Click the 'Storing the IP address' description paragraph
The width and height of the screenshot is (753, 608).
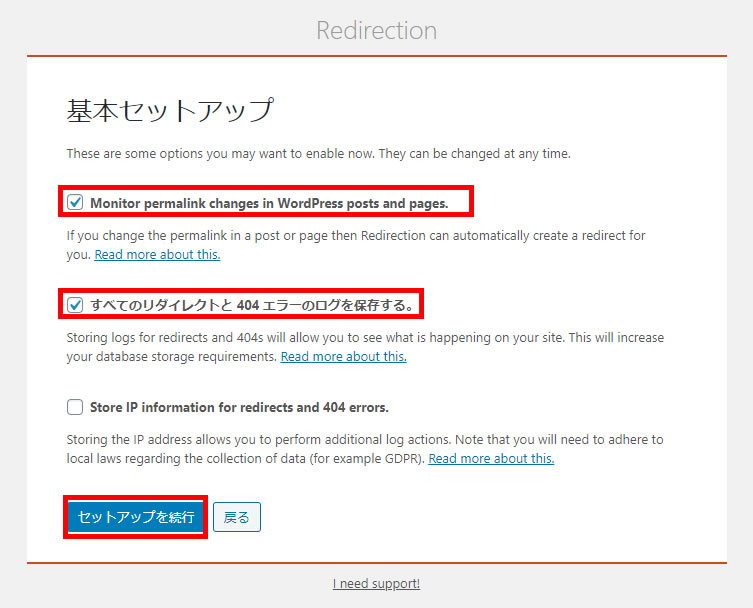click(365, 449)
